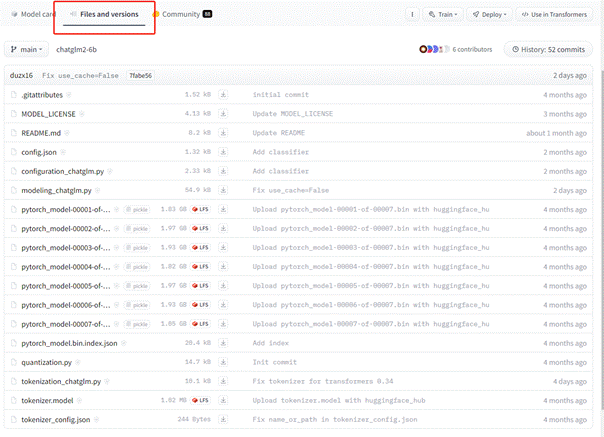Open the Files and versions tab
This screenshot has width=604, height=437.
pos(104,15)
